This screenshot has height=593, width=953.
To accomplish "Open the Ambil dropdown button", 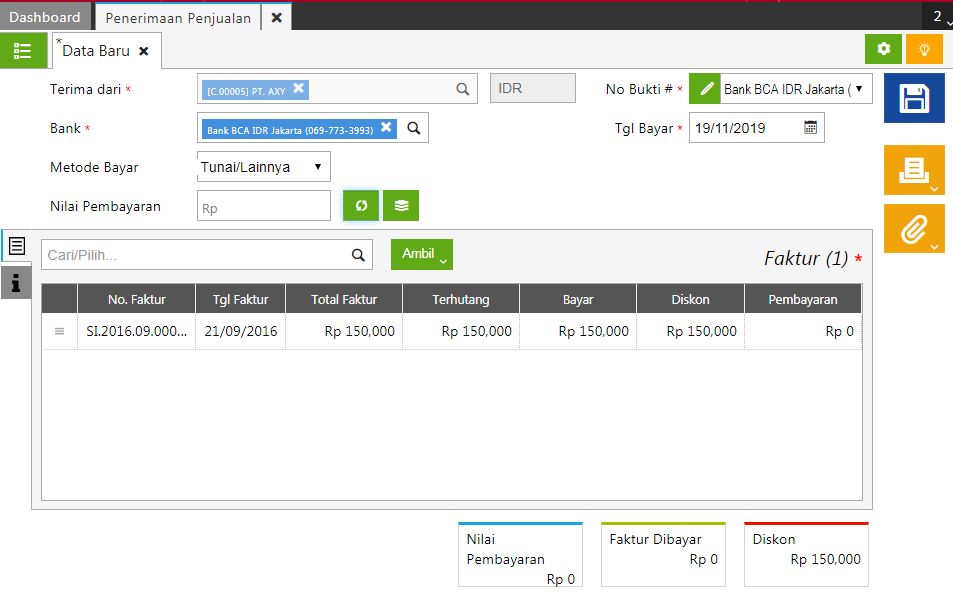I will pos(421,255).
